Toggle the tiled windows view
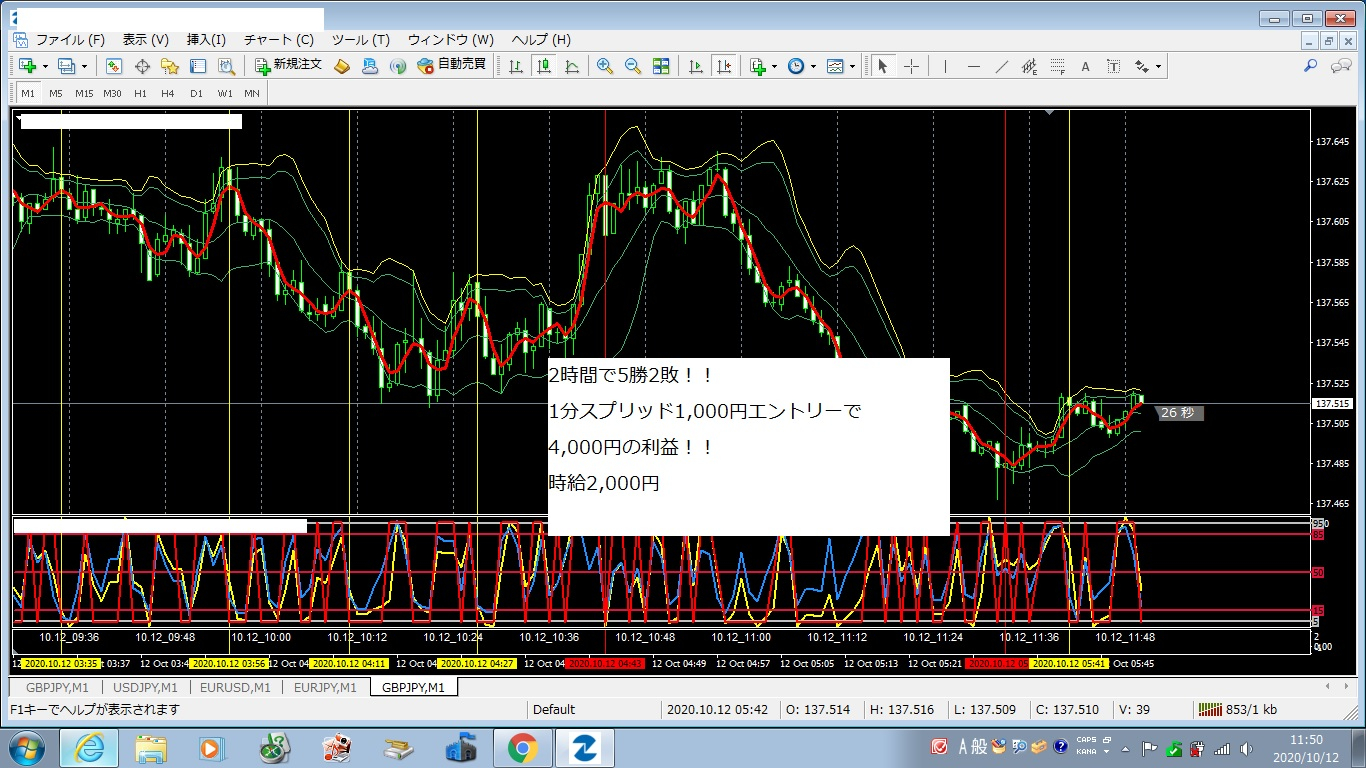Image resolution: width=1366 pixels, height=768 pixels. click(x=661, y=65)
